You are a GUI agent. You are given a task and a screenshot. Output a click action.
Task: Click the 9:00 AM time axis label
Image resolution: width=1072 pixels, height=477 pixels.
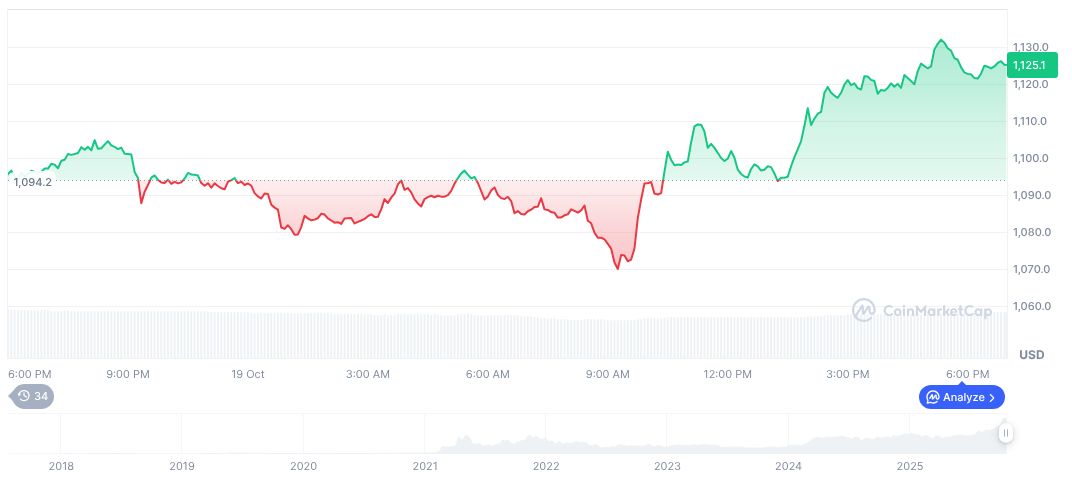pos(607,374)
